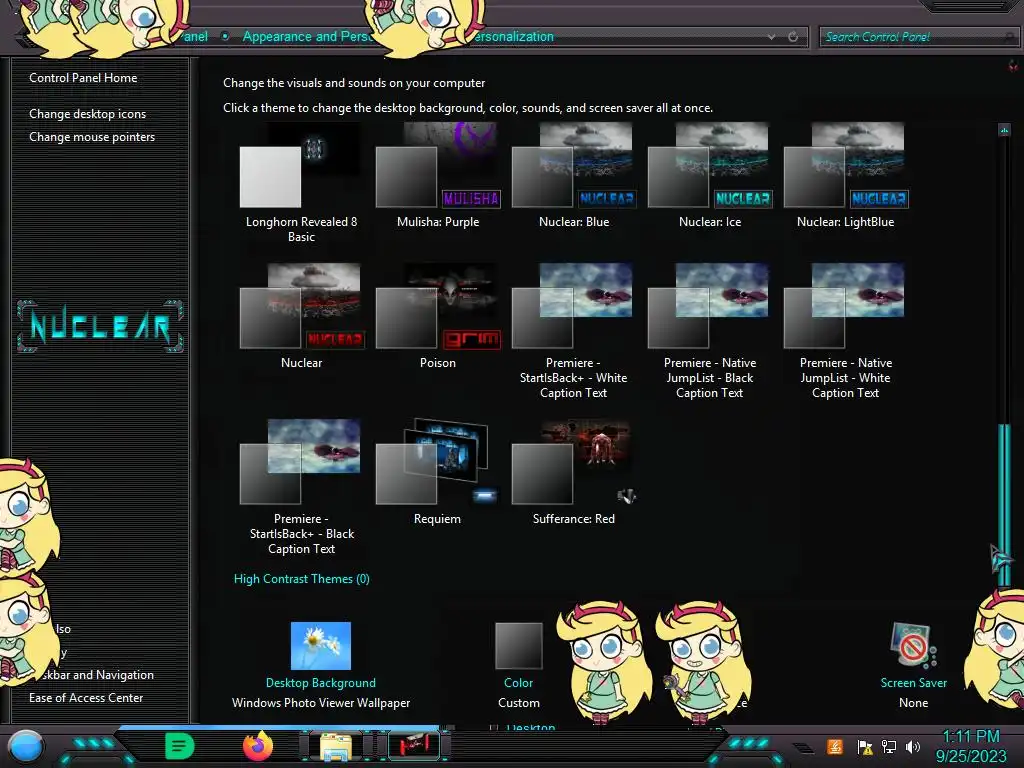Switch to the Personalization taskbar window
Image resolution: width=1024 pixels, height=768 pixels.
pos(414,746)
